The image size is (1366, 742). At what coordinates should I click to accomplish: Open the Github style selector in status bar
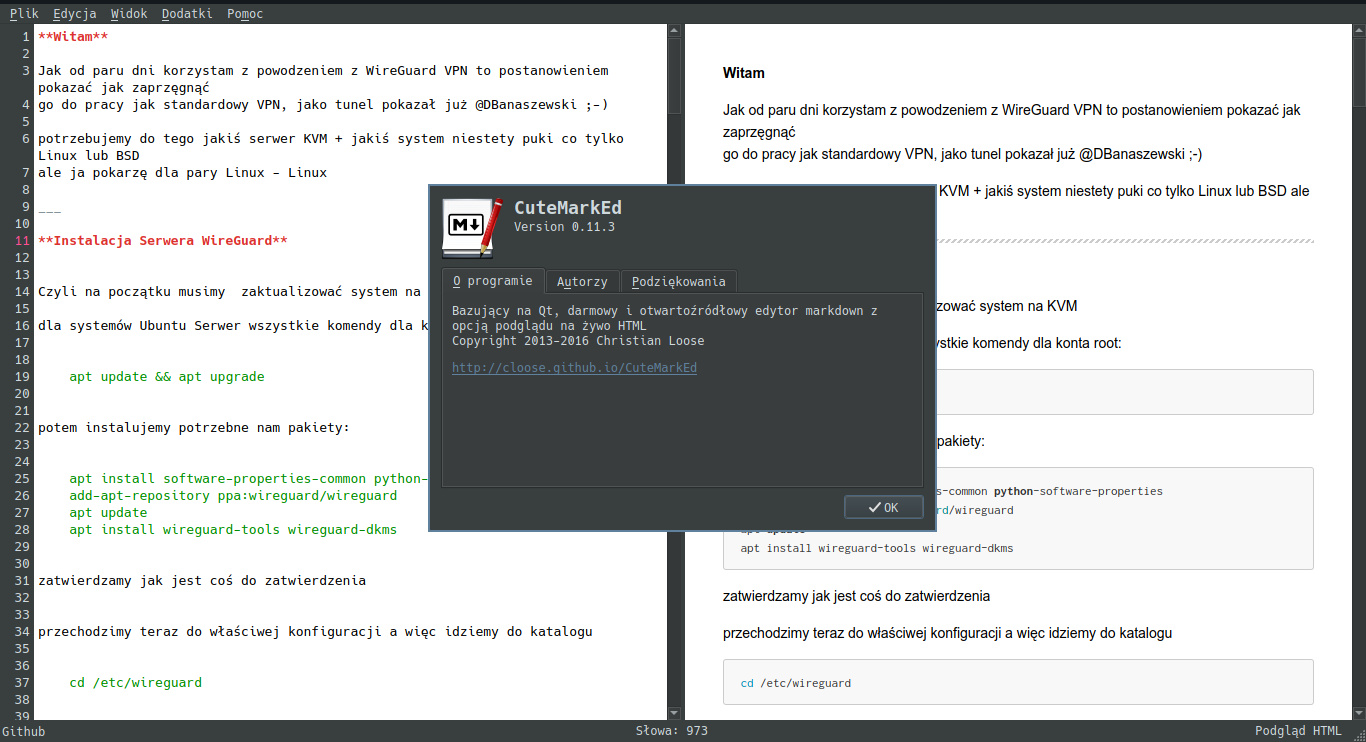[x=24, y=731]
